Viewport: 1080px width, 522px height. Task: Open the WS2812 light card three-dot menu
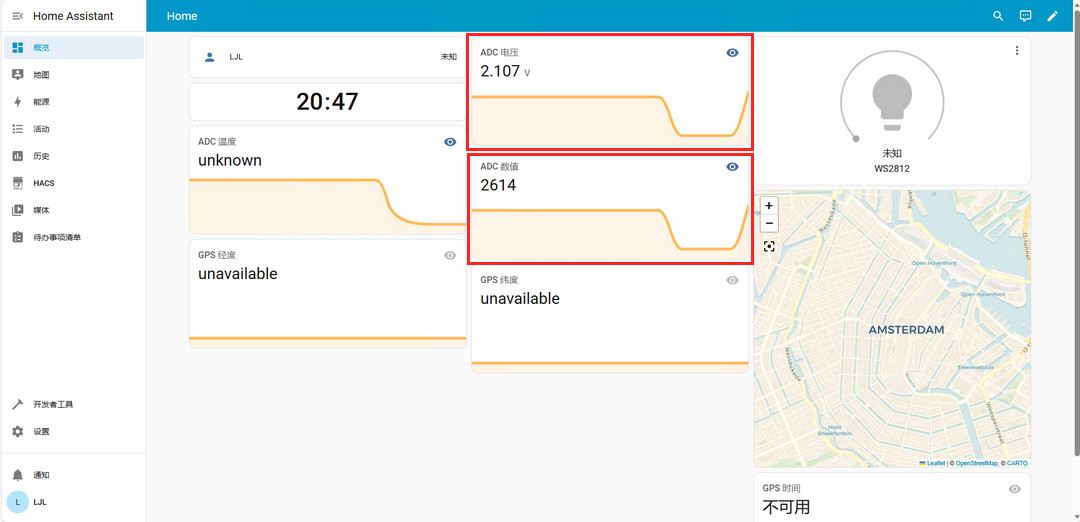coord(1017,51)
